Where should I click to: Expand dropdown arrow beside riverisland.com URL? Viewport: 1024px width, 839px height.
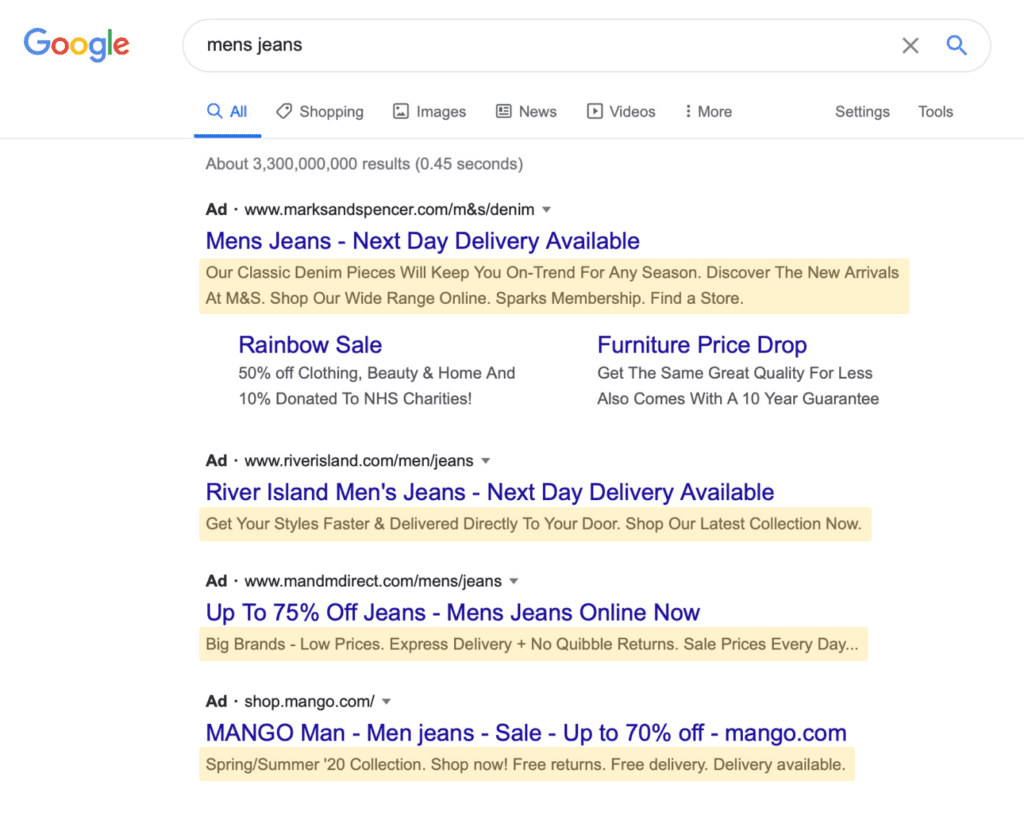pos(485,461)
